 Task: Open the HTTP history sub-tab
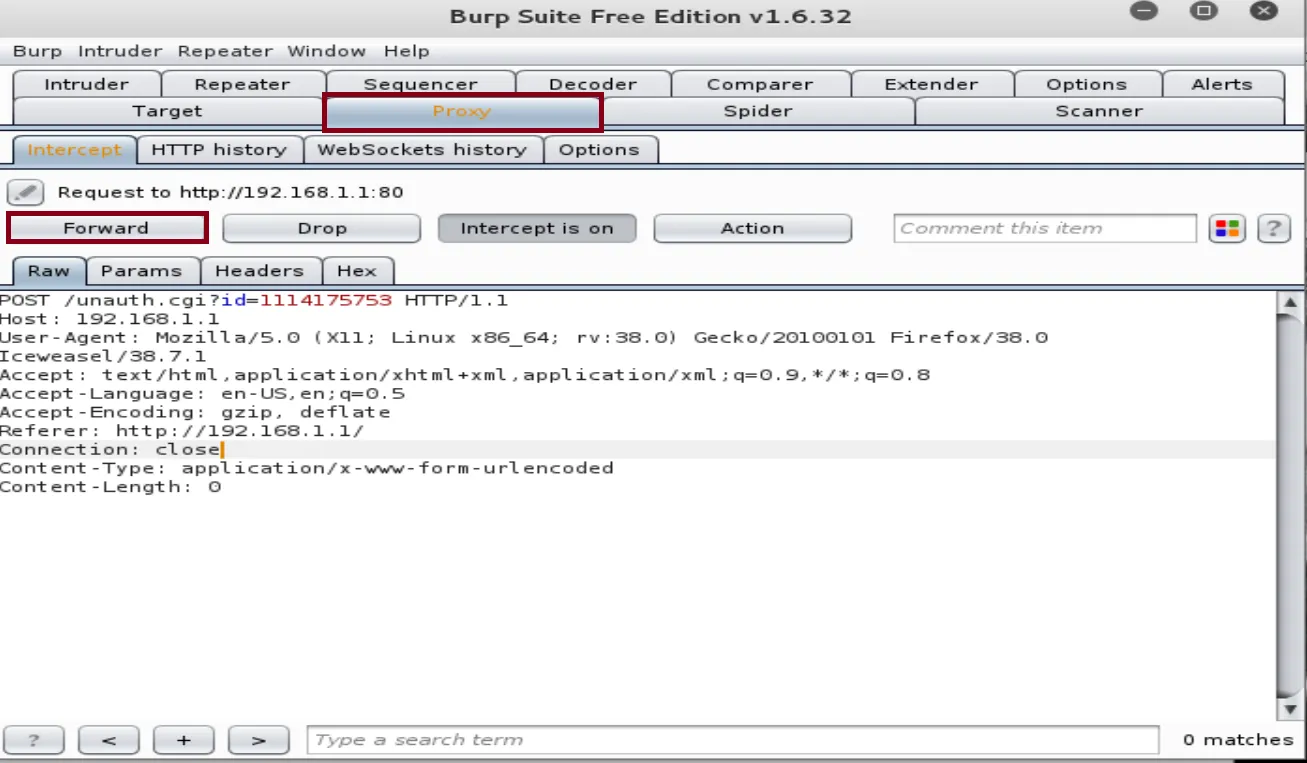219,150
